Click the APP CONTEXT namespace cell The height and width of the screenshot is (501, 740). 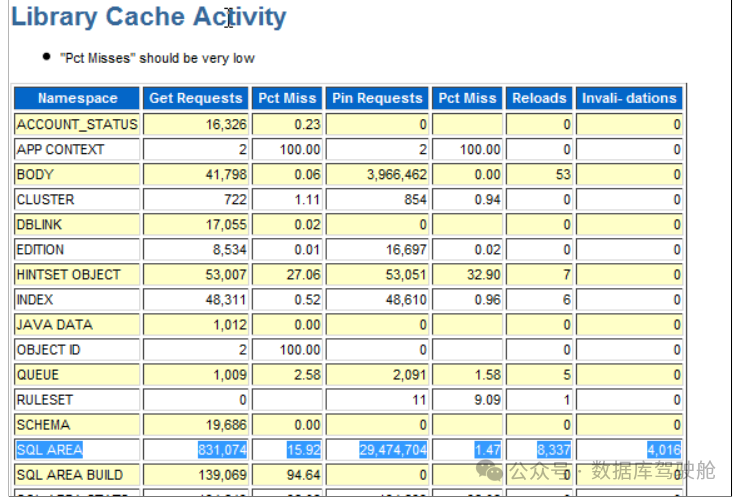(77, 150)
